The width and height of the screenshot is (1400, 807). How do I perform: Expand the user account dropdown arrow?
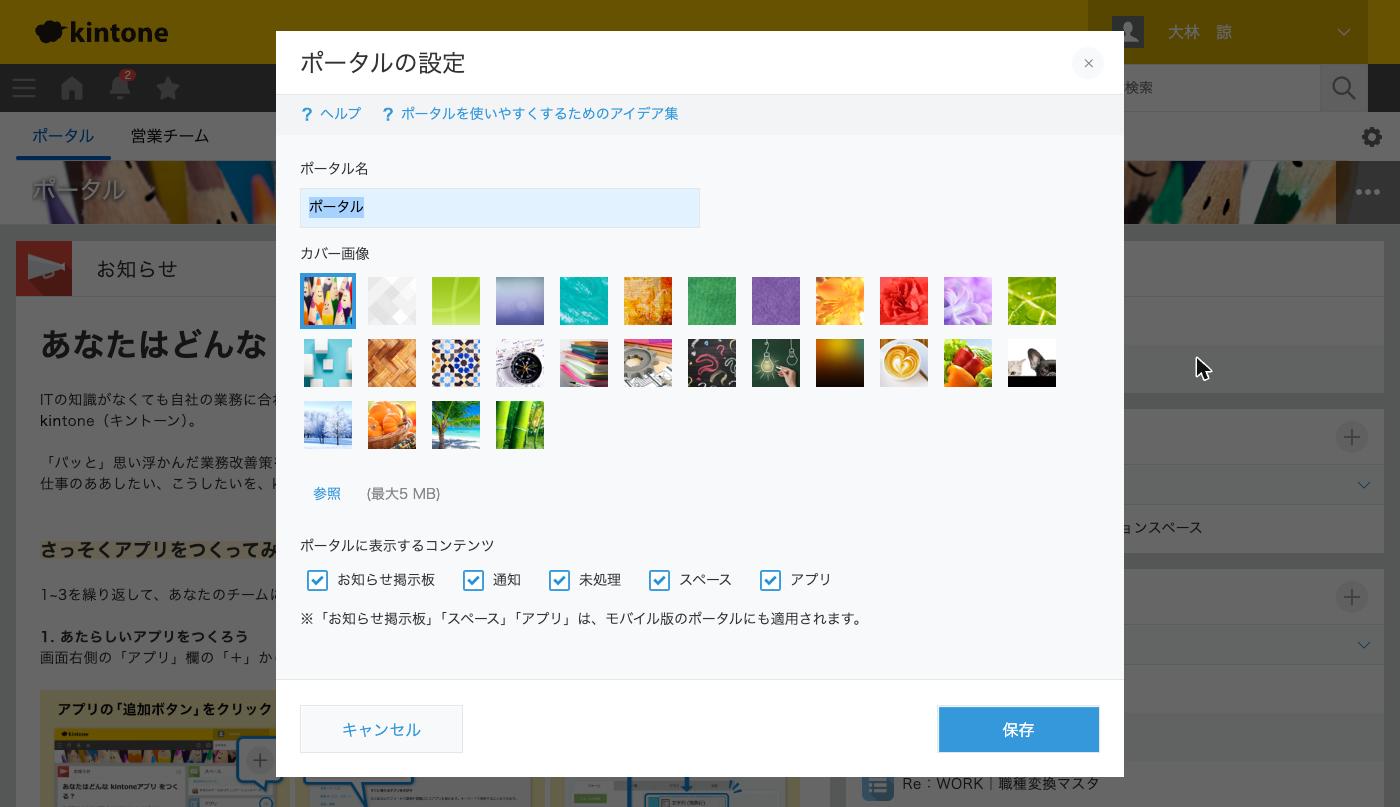click(x=1344, y=32)
